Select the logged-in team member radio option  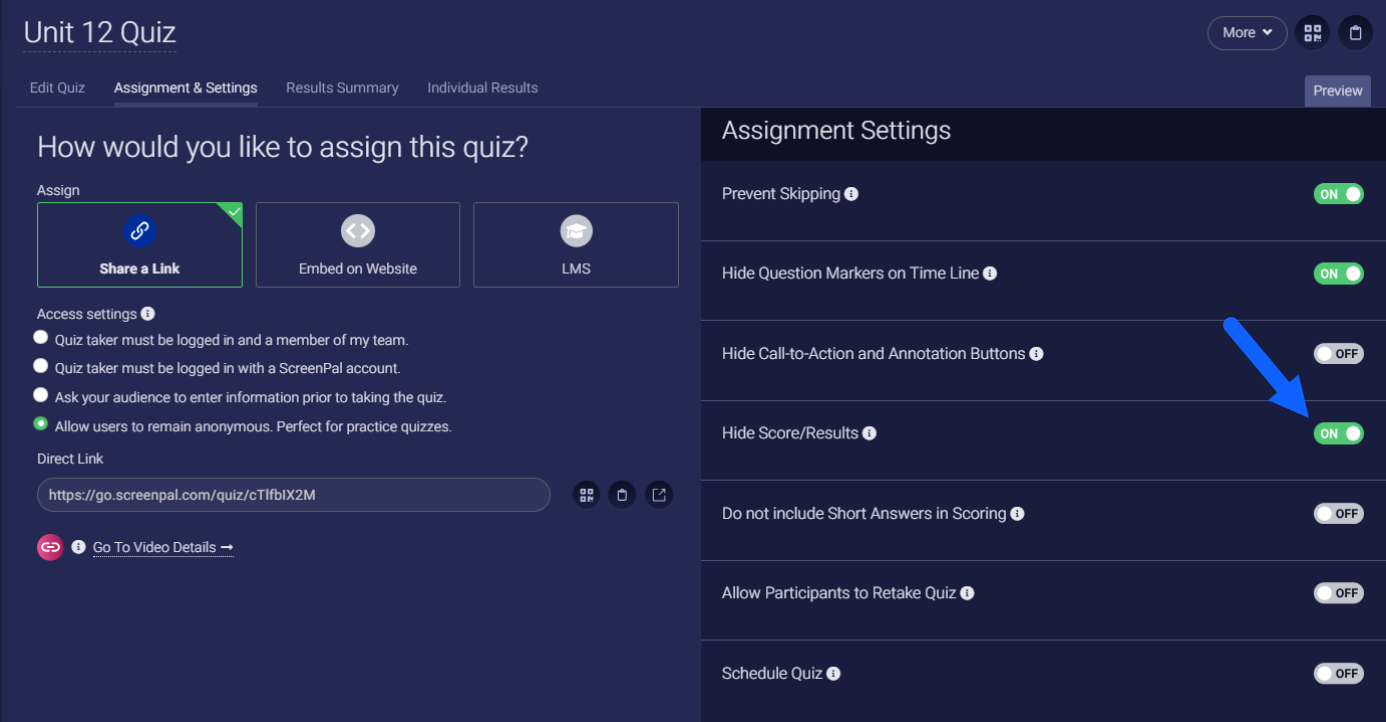coord(41,338)
